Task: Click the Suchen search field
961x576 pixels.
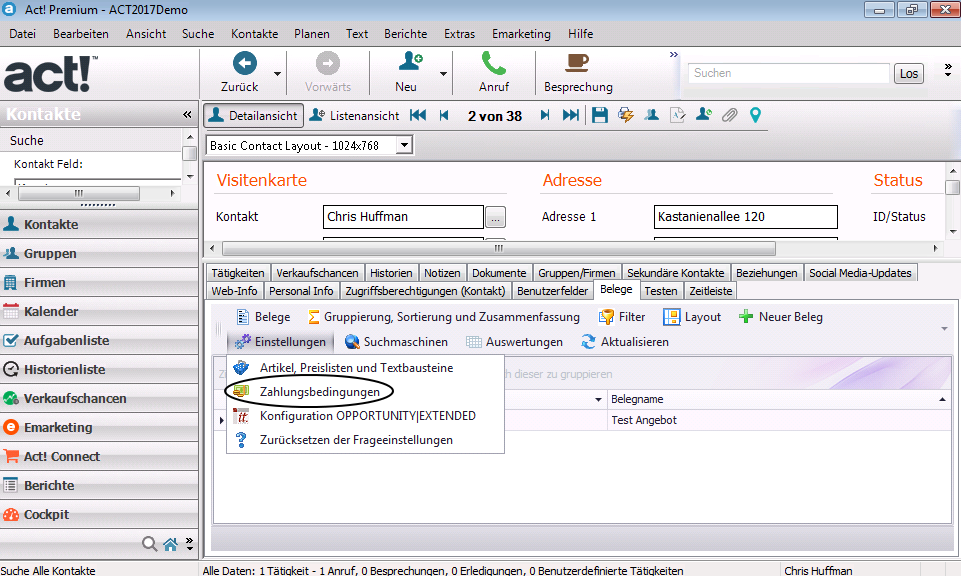Action: pyautogui.click(x=788, y=73)
